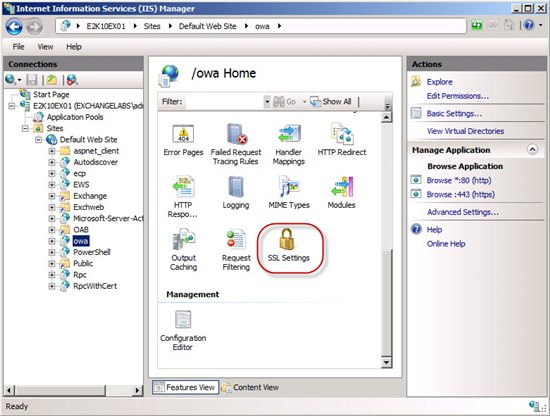Open the View menu

(45, 47)
